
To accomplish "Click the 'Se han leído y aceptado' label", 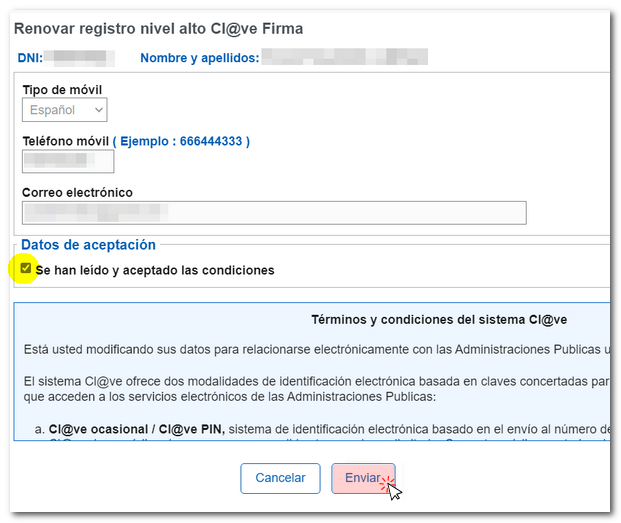I will pos(155,270).
